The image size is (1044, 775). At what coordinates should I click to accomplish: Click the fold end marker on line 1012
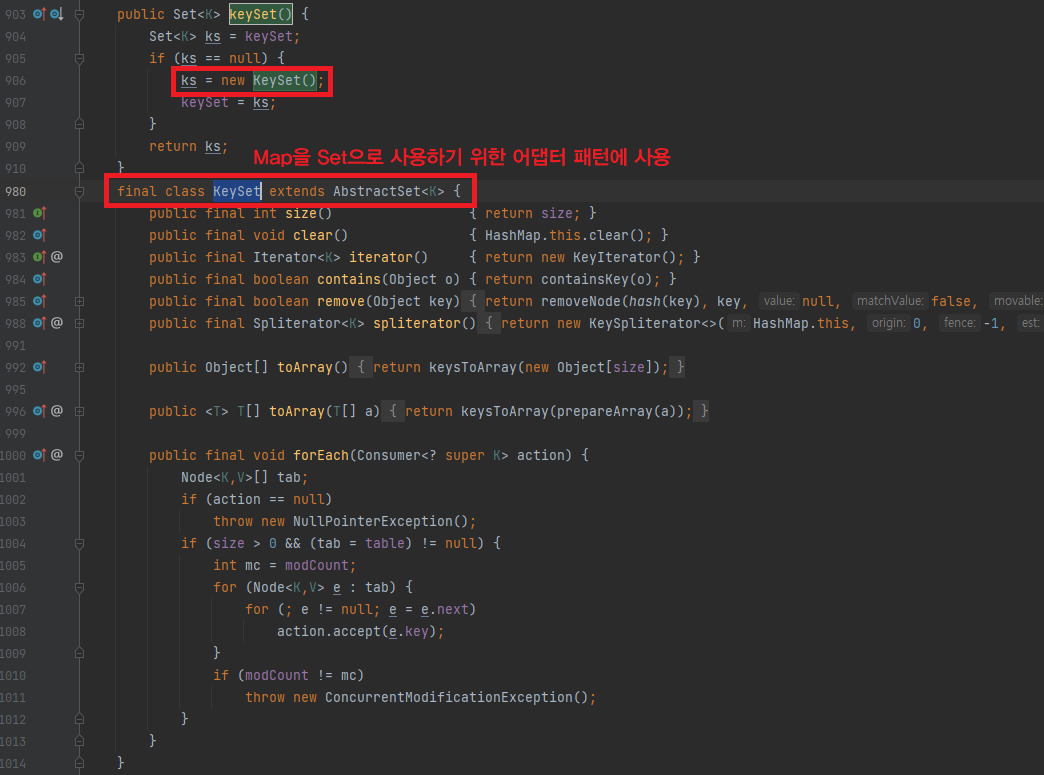click(x=79, y=719)
